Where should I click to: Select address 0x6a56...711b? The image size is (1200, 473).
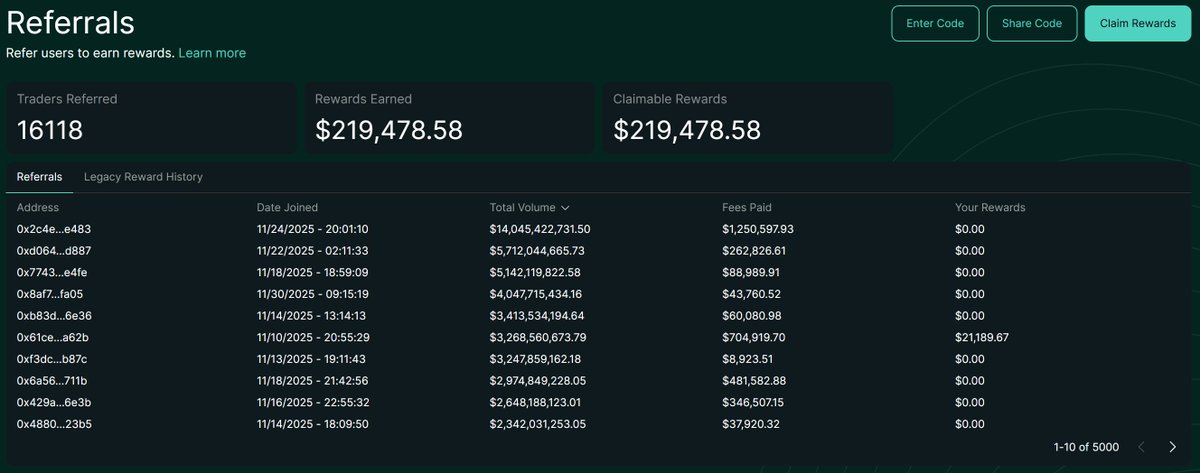pyautogui.click(x=52, y=381)
